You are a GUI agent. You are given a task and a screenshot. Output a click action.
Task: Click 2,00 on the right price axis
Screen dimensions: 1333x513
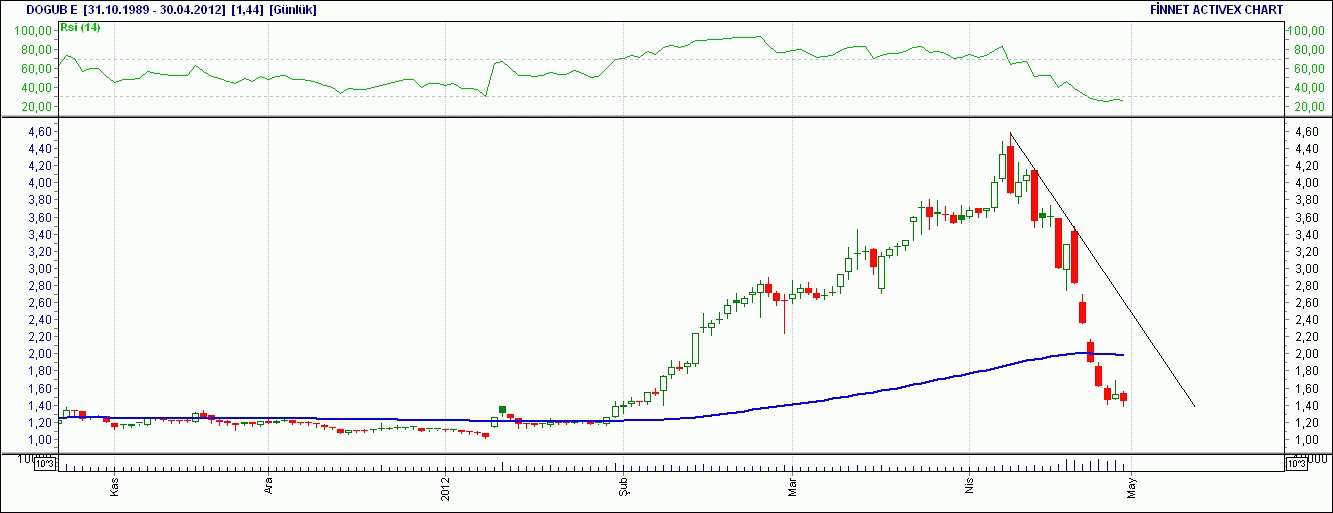click(1305, 354)
